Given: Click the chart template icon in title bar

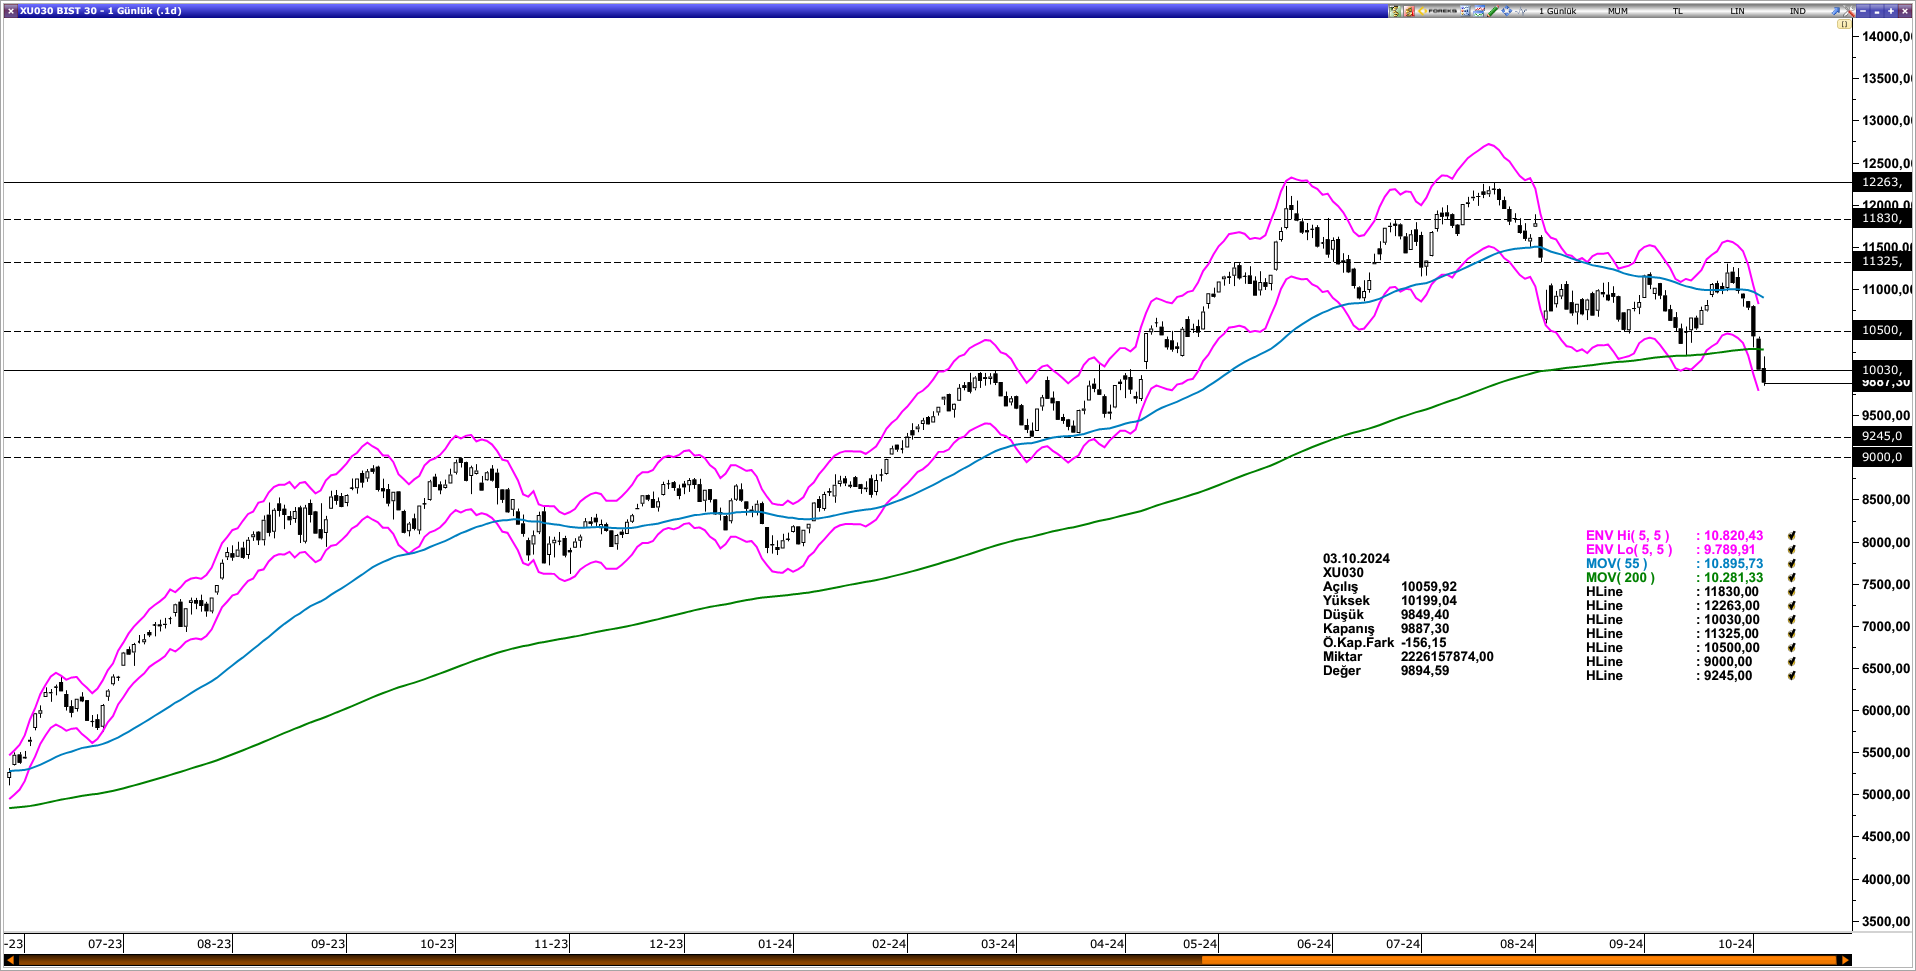Looking at the screenshot, I should (1479, 11).
